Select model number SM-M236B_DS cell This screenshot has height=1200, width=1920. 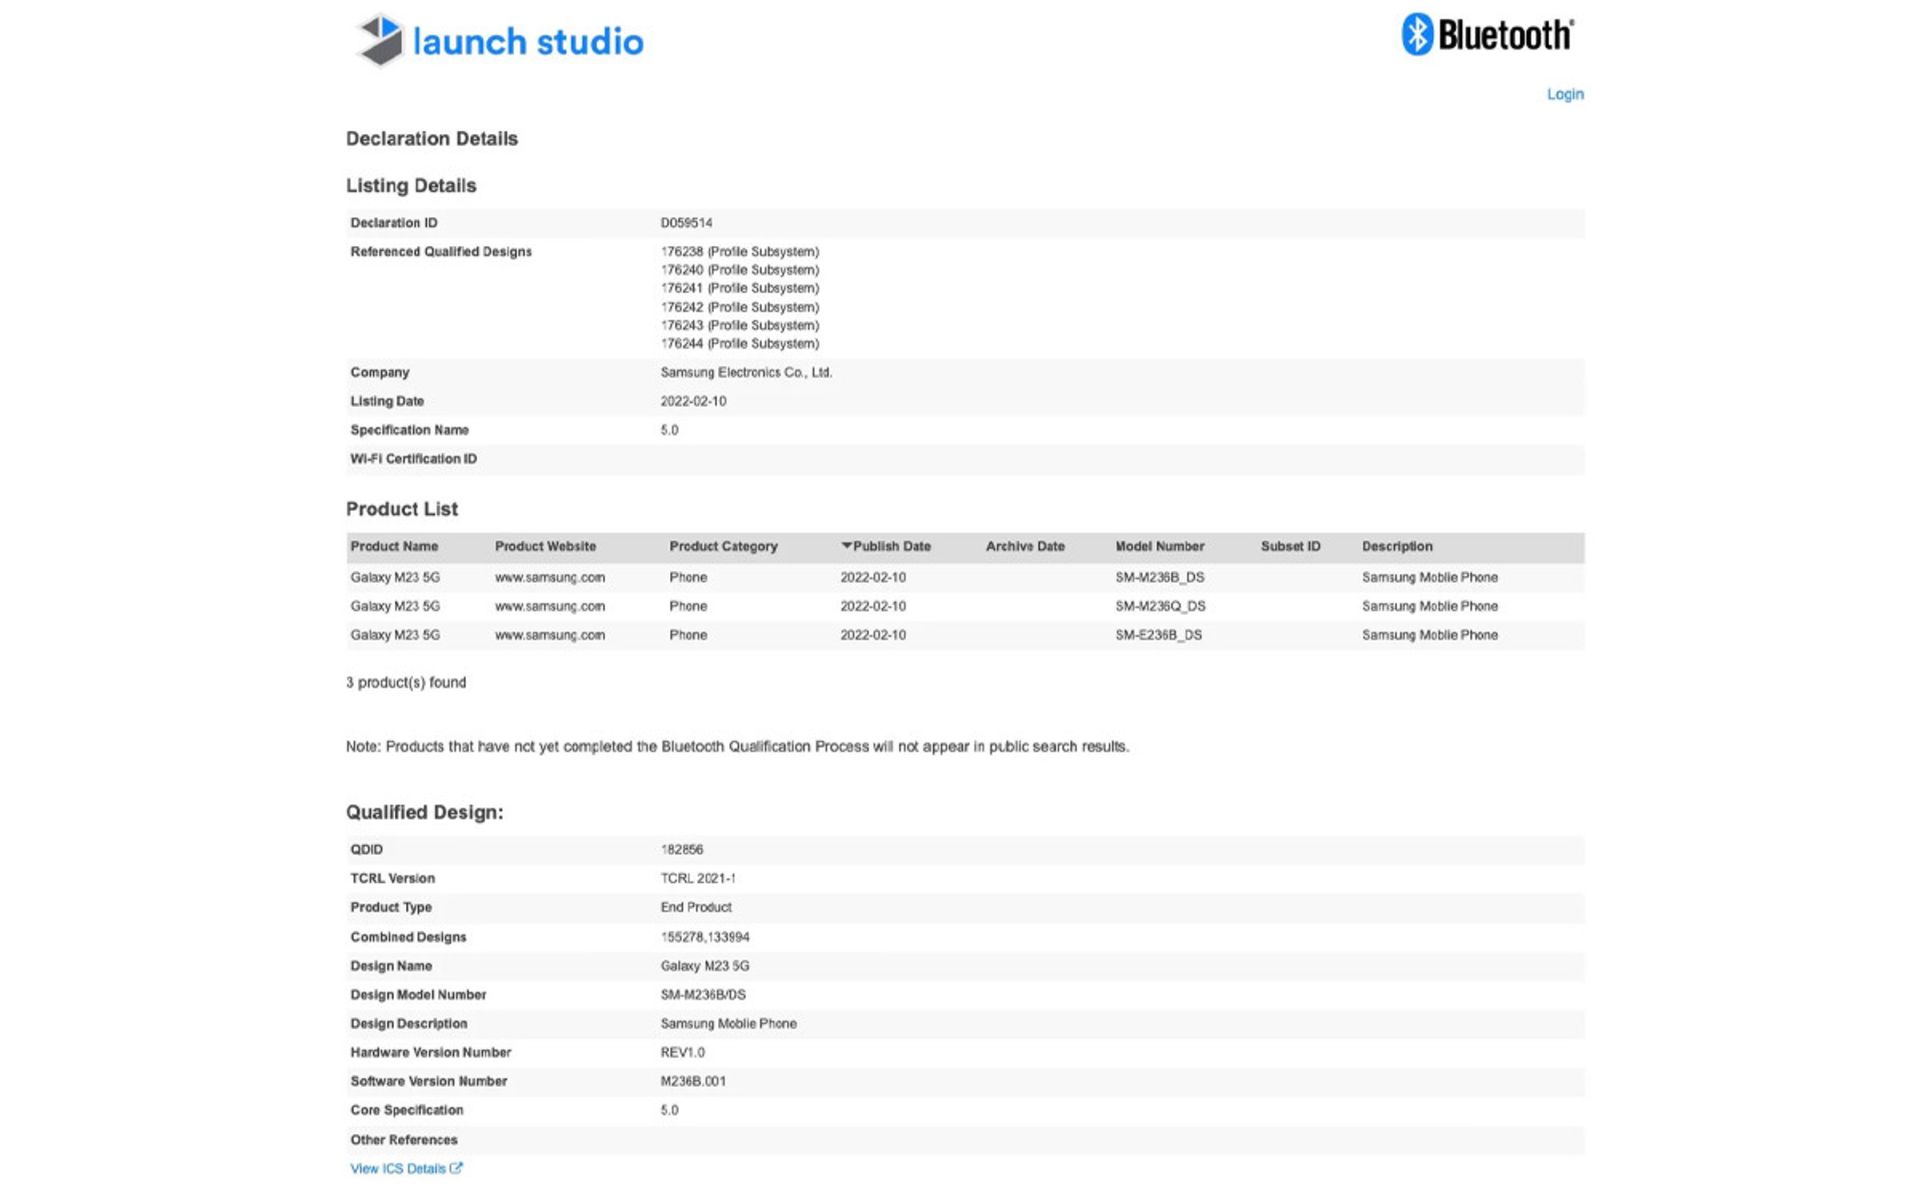(x=1160, y=577)
